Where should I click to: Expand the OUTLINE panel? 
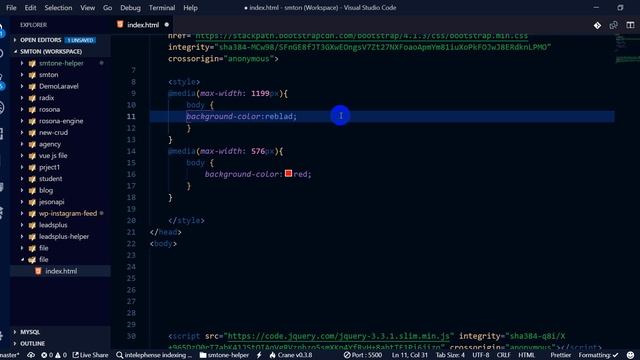(x=15, y=344)
